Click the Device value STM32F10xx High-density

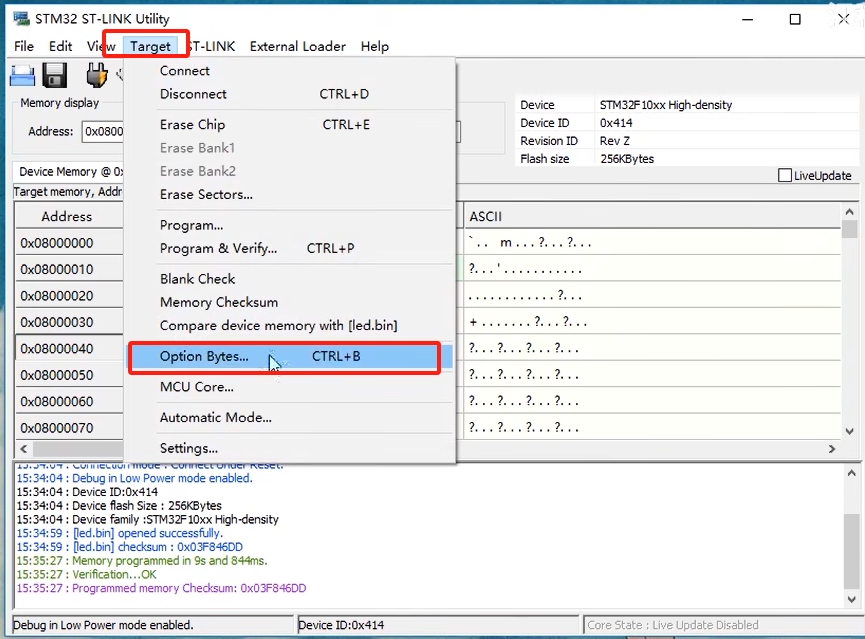666,105
